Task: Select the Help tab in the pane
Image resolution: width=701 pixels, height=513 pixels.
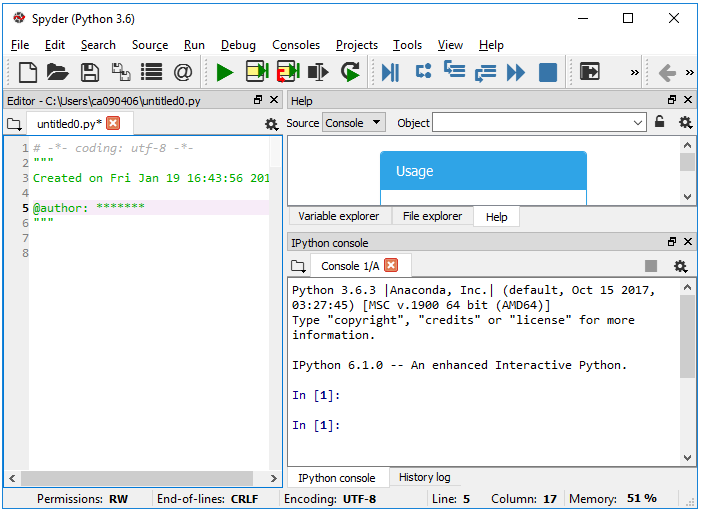Action: (x=496, y=216)
